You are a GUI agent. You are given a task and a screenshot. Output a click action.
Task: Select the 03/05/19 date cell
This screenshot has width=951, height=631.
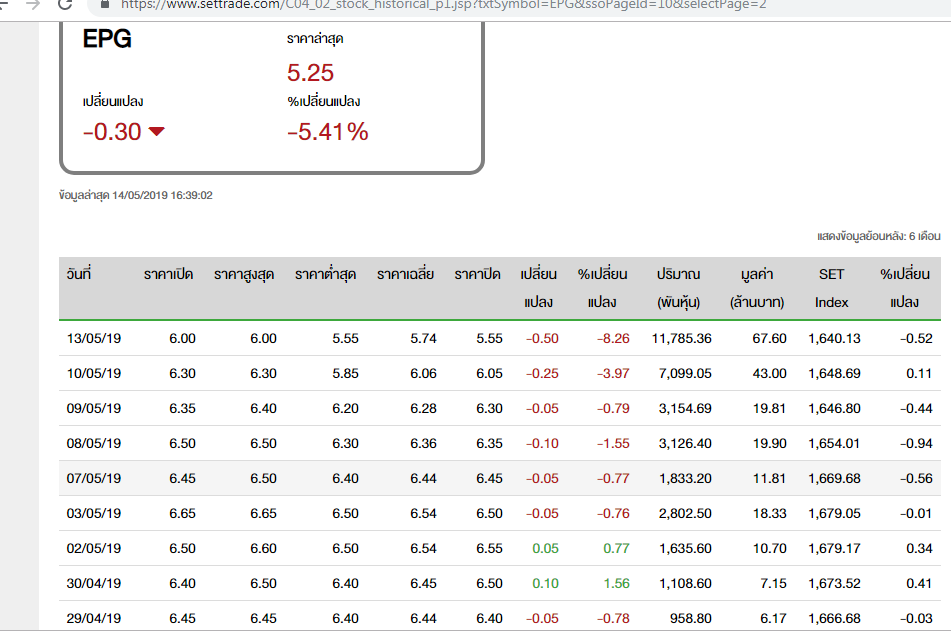click(x=94, y=514)
